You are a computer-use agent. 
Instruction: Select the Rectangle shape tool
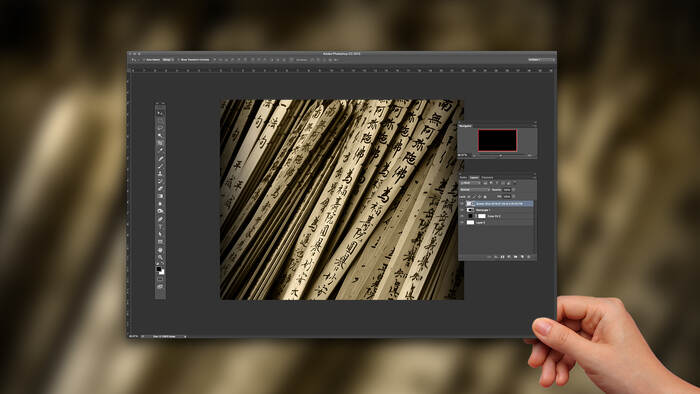[x=160, y=241]
